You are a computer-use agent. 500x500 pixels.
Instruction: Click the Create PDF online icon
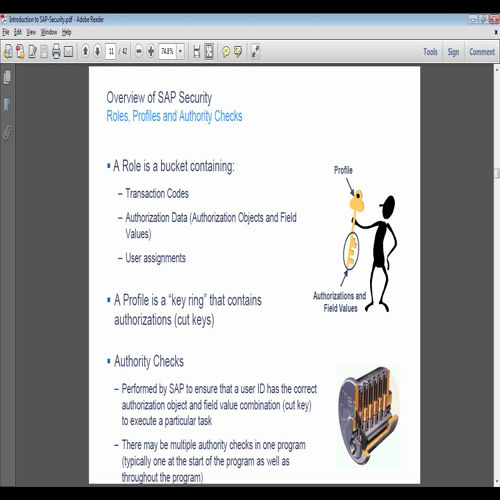(x=20, y=52)
